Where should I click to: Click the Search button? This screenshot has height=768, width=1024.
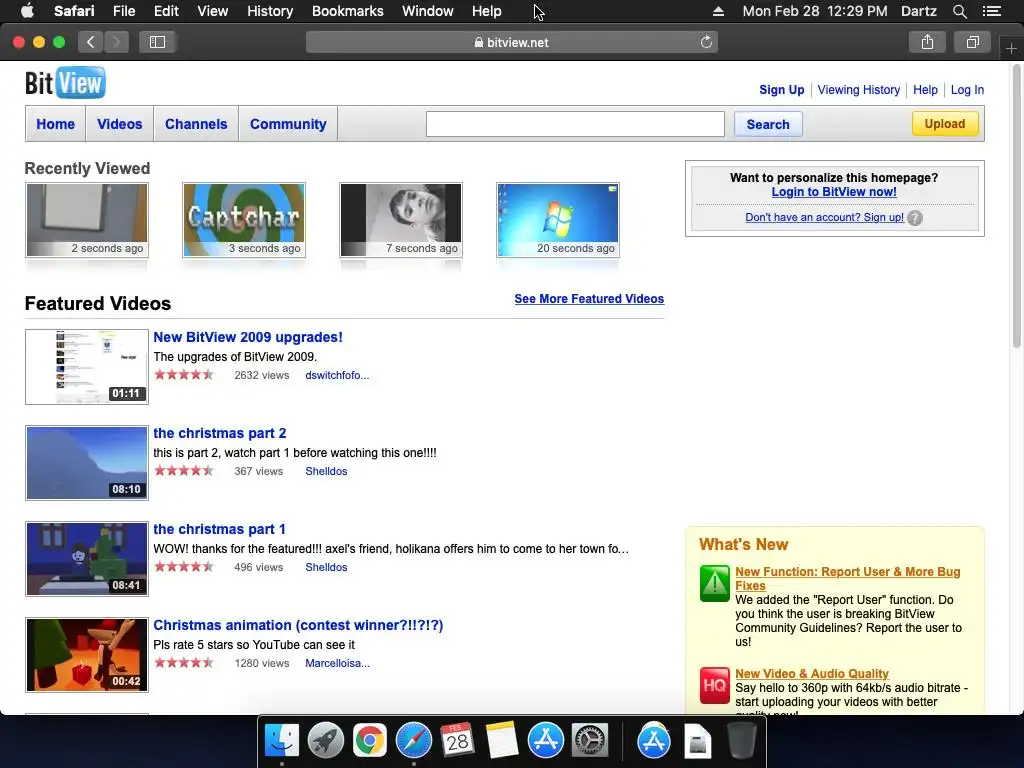pos(768,124)
